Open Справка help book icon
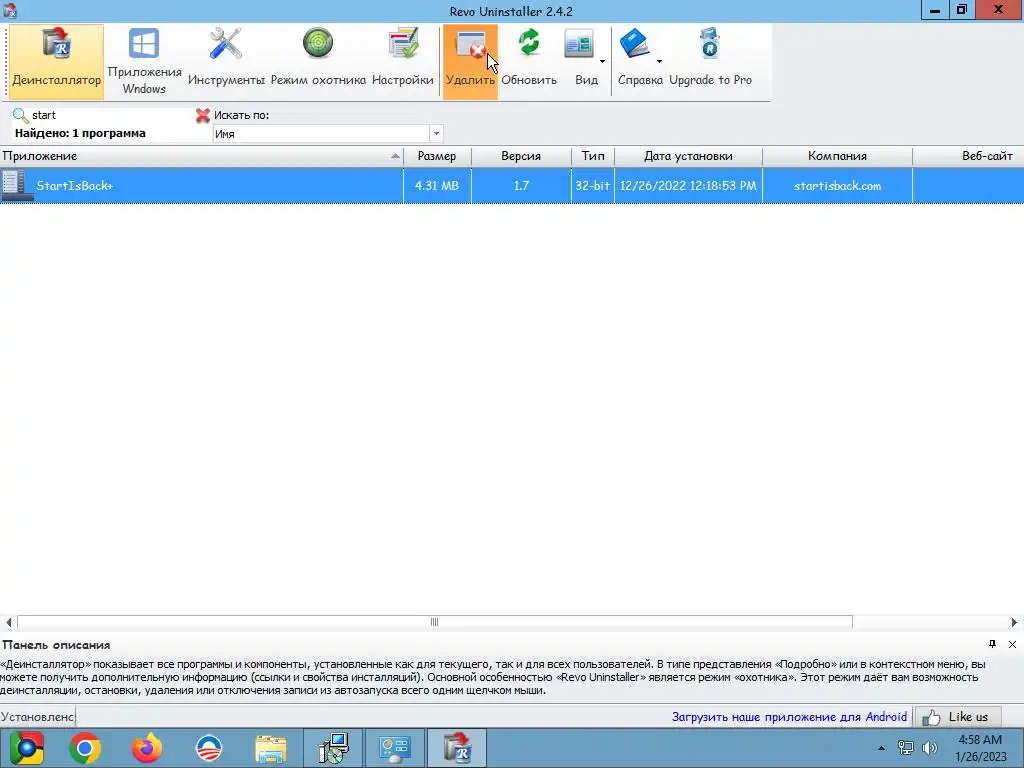Viewport: 1024px width, 768px height. [x=633, y=44]
